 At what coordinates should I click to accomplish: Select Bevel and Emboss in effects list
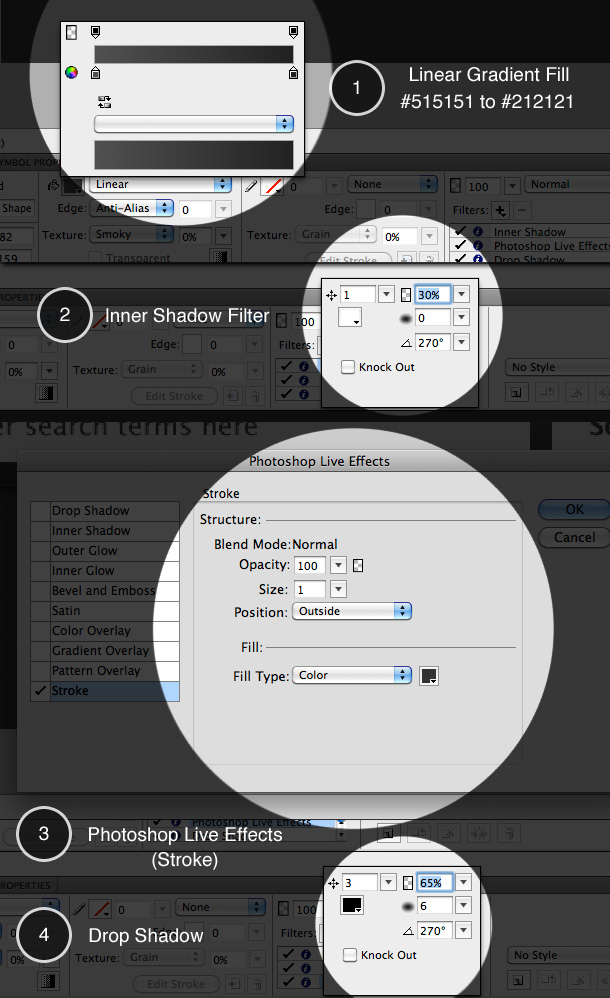pyautogui.click(x=103, y=591)
